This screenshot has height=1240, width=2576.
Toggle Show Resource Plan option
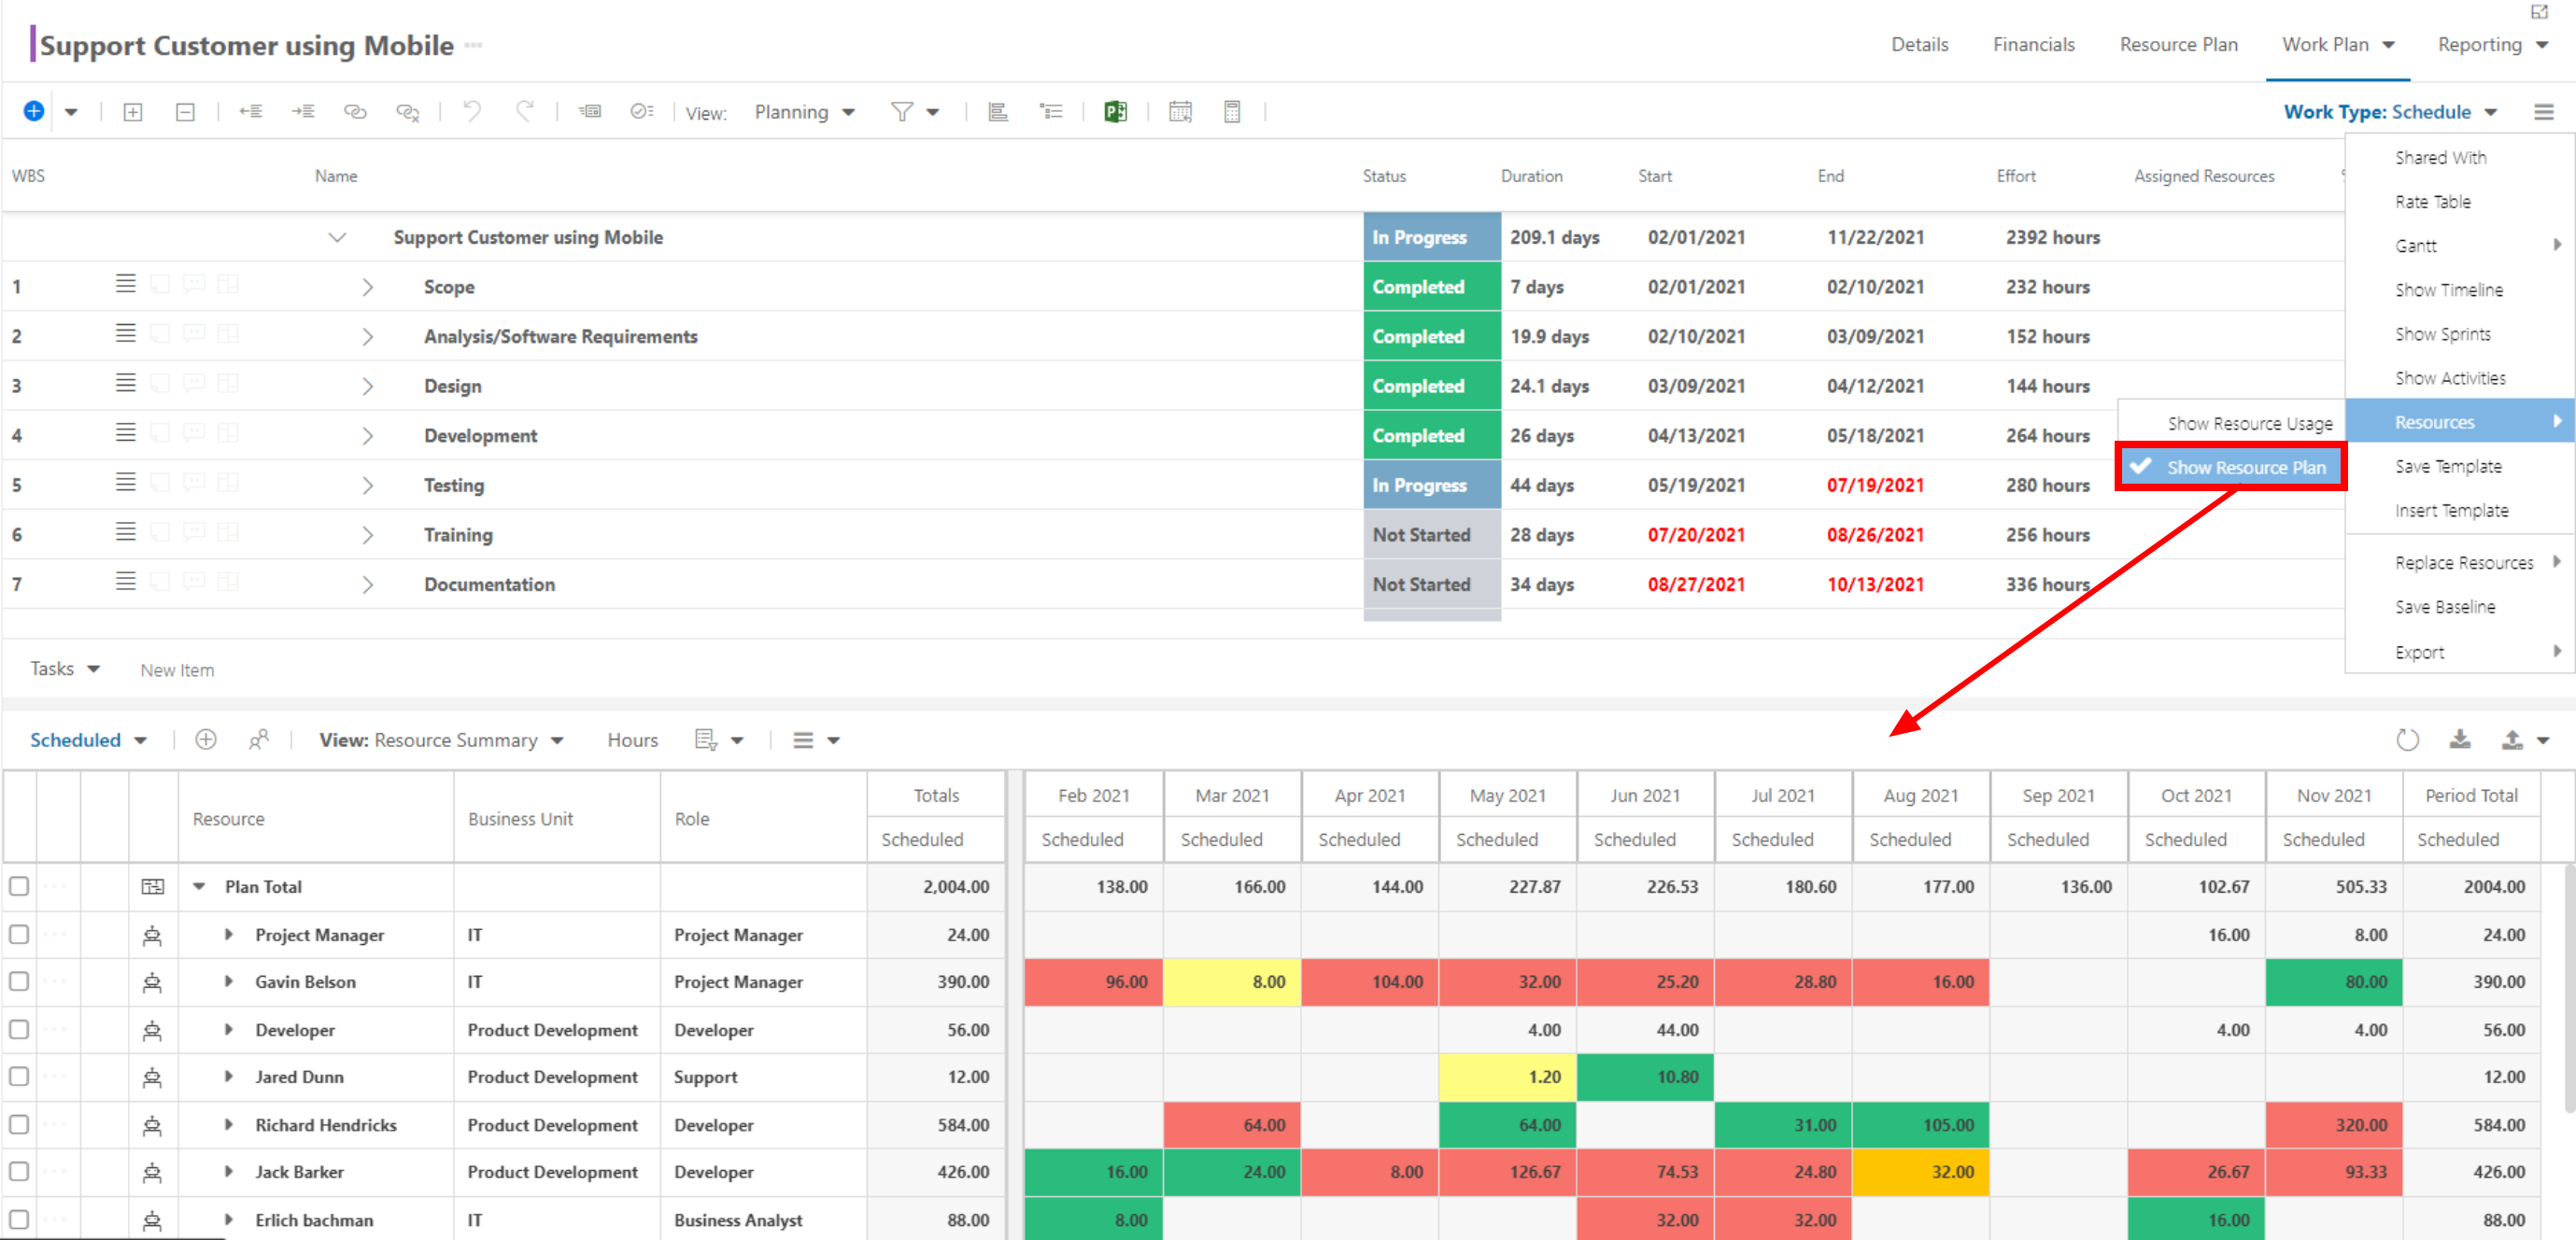point(2231,467)
